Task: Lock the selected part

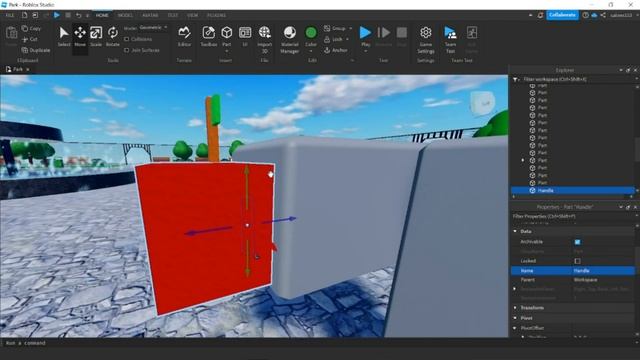Action: pos(333,39)
